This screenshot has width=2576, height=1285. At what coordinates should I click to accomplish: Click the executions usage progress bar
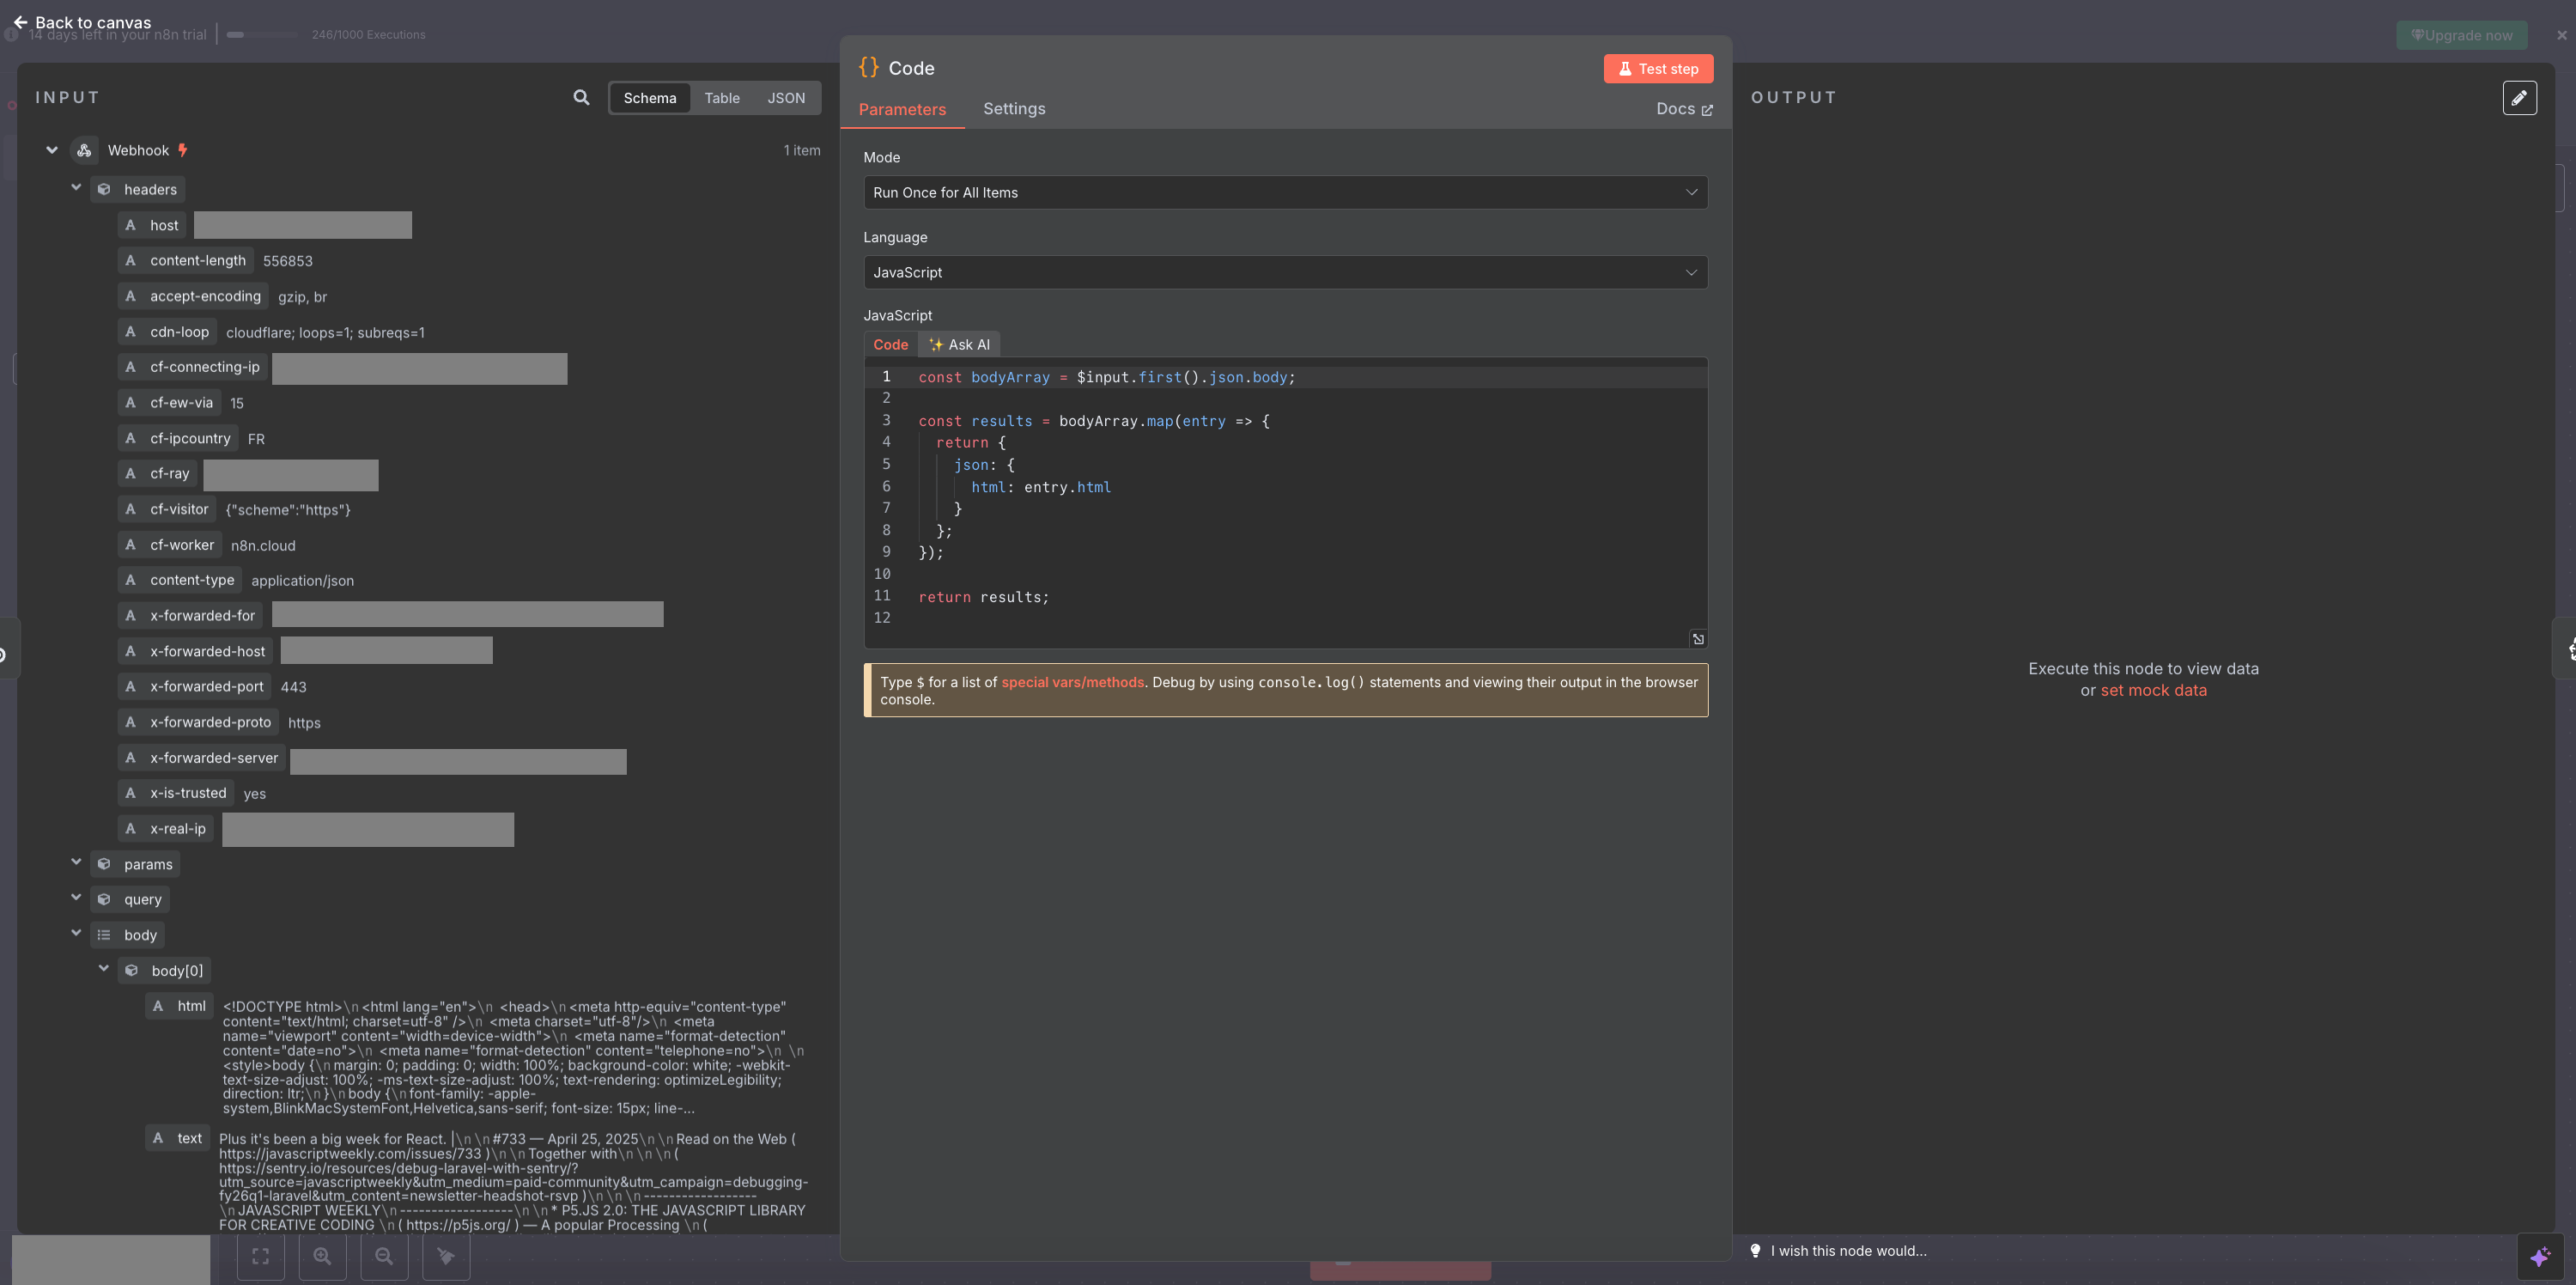[263, 34]
